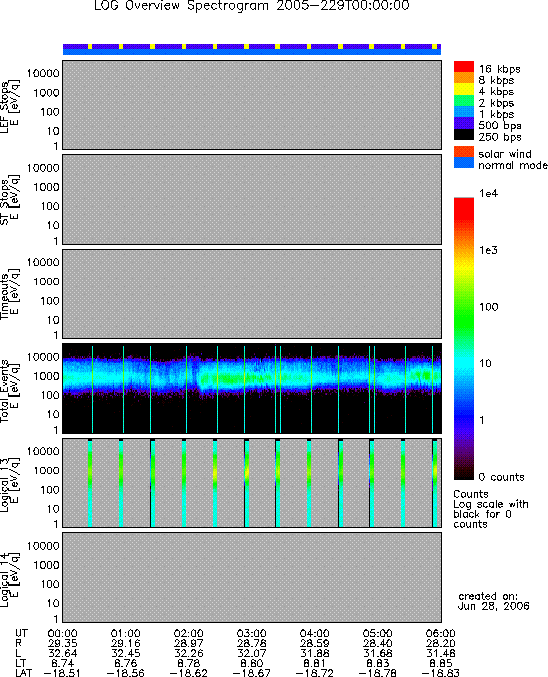Click the normal mode blue swatch
This screenshot has width=548, height=677.
coord(463,163)
